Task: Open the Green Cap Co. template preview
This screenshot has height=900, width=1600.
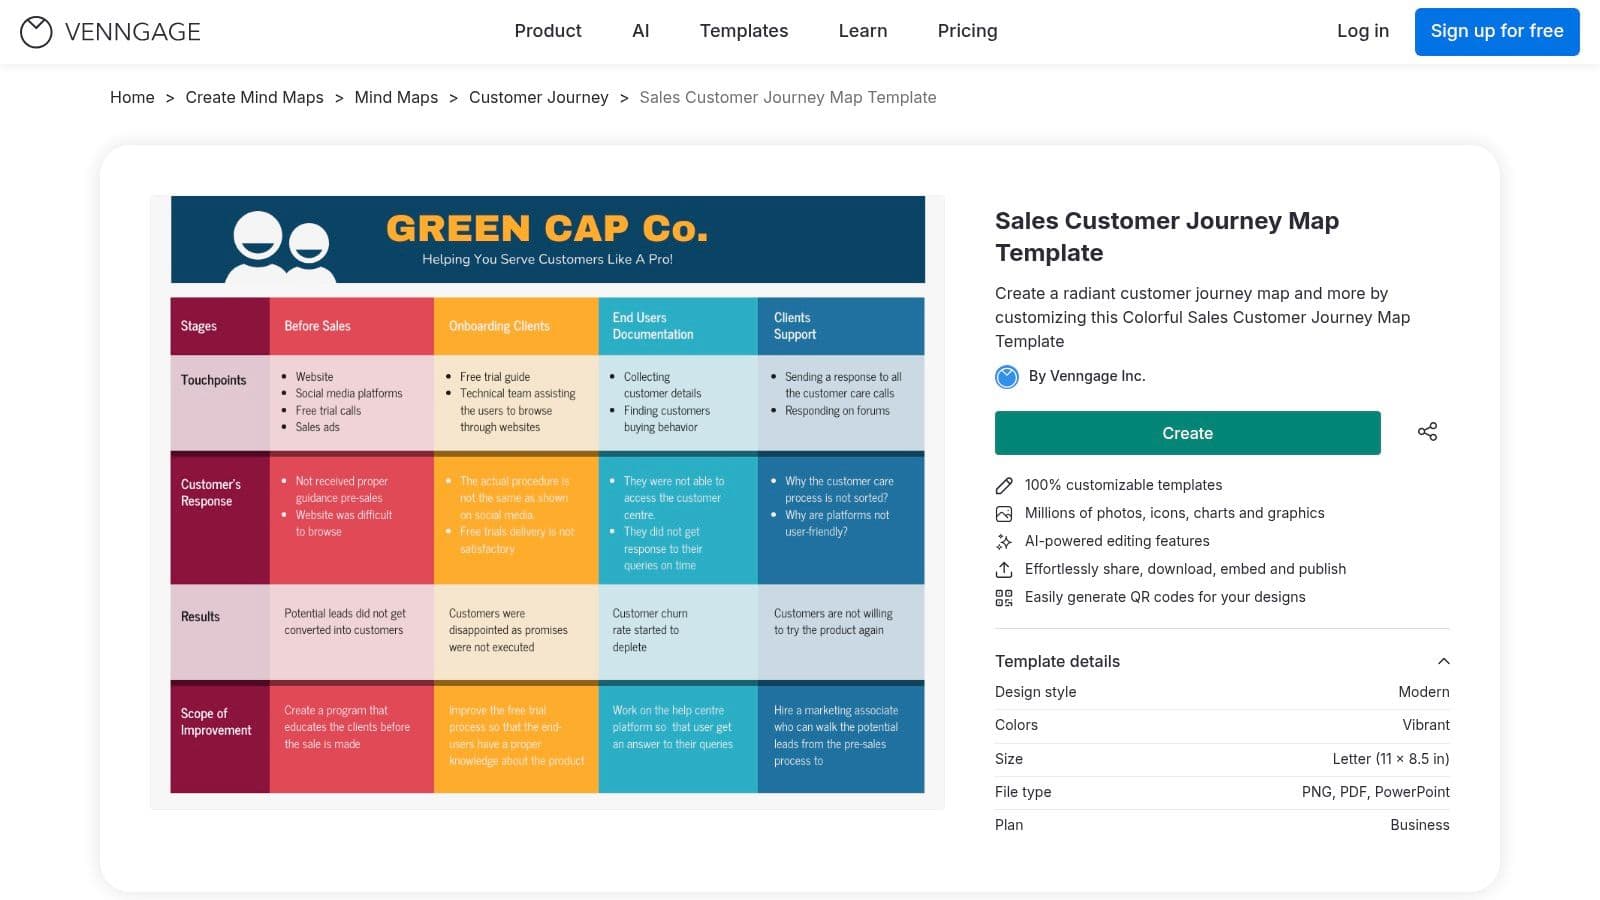Action: click(547, 495)
